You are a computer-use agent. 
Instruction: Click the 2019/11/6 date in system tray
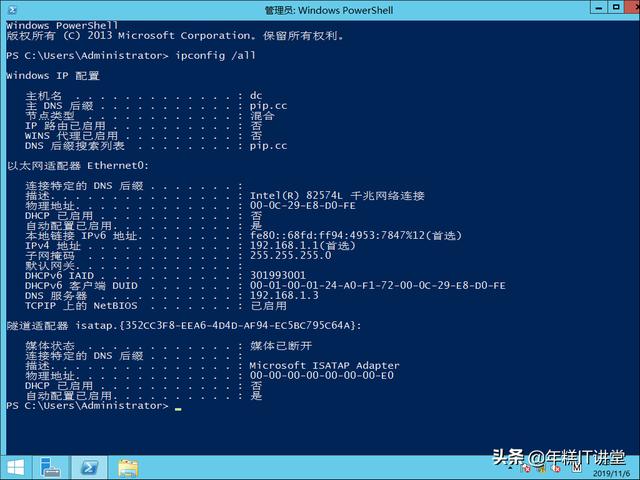(611, 473)
